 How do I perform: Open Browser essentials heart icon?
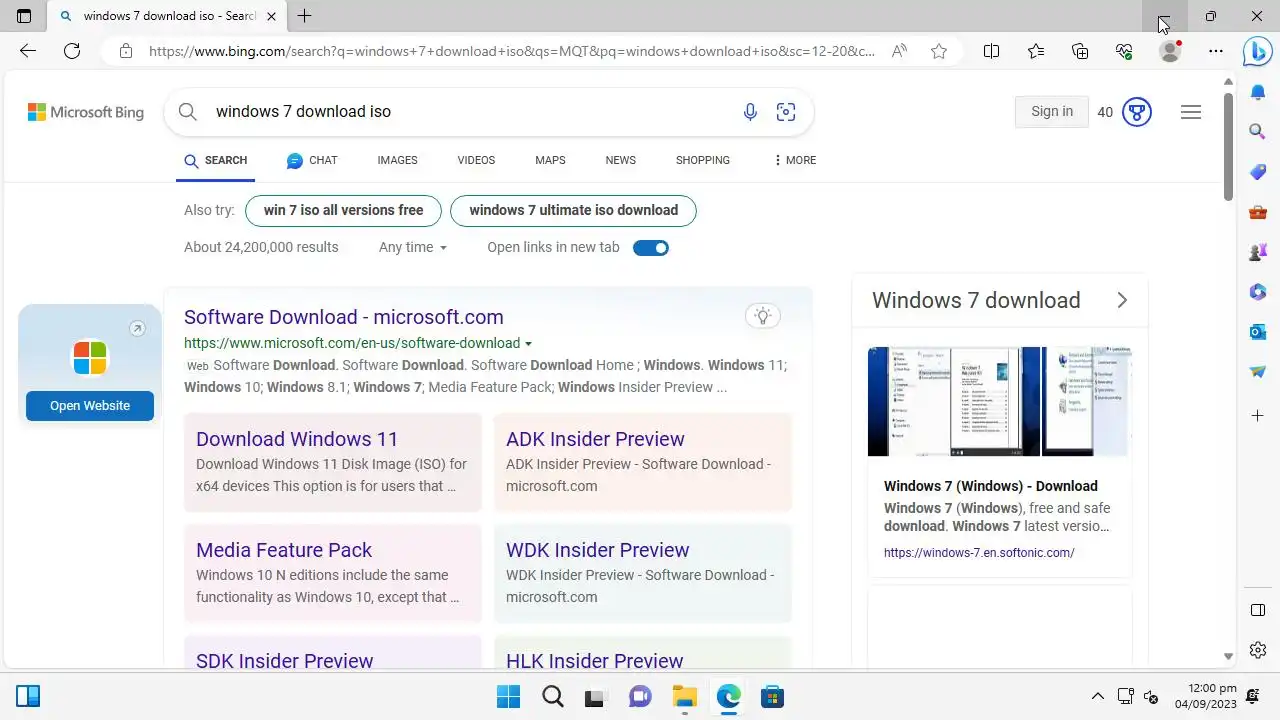[1124, 51]
